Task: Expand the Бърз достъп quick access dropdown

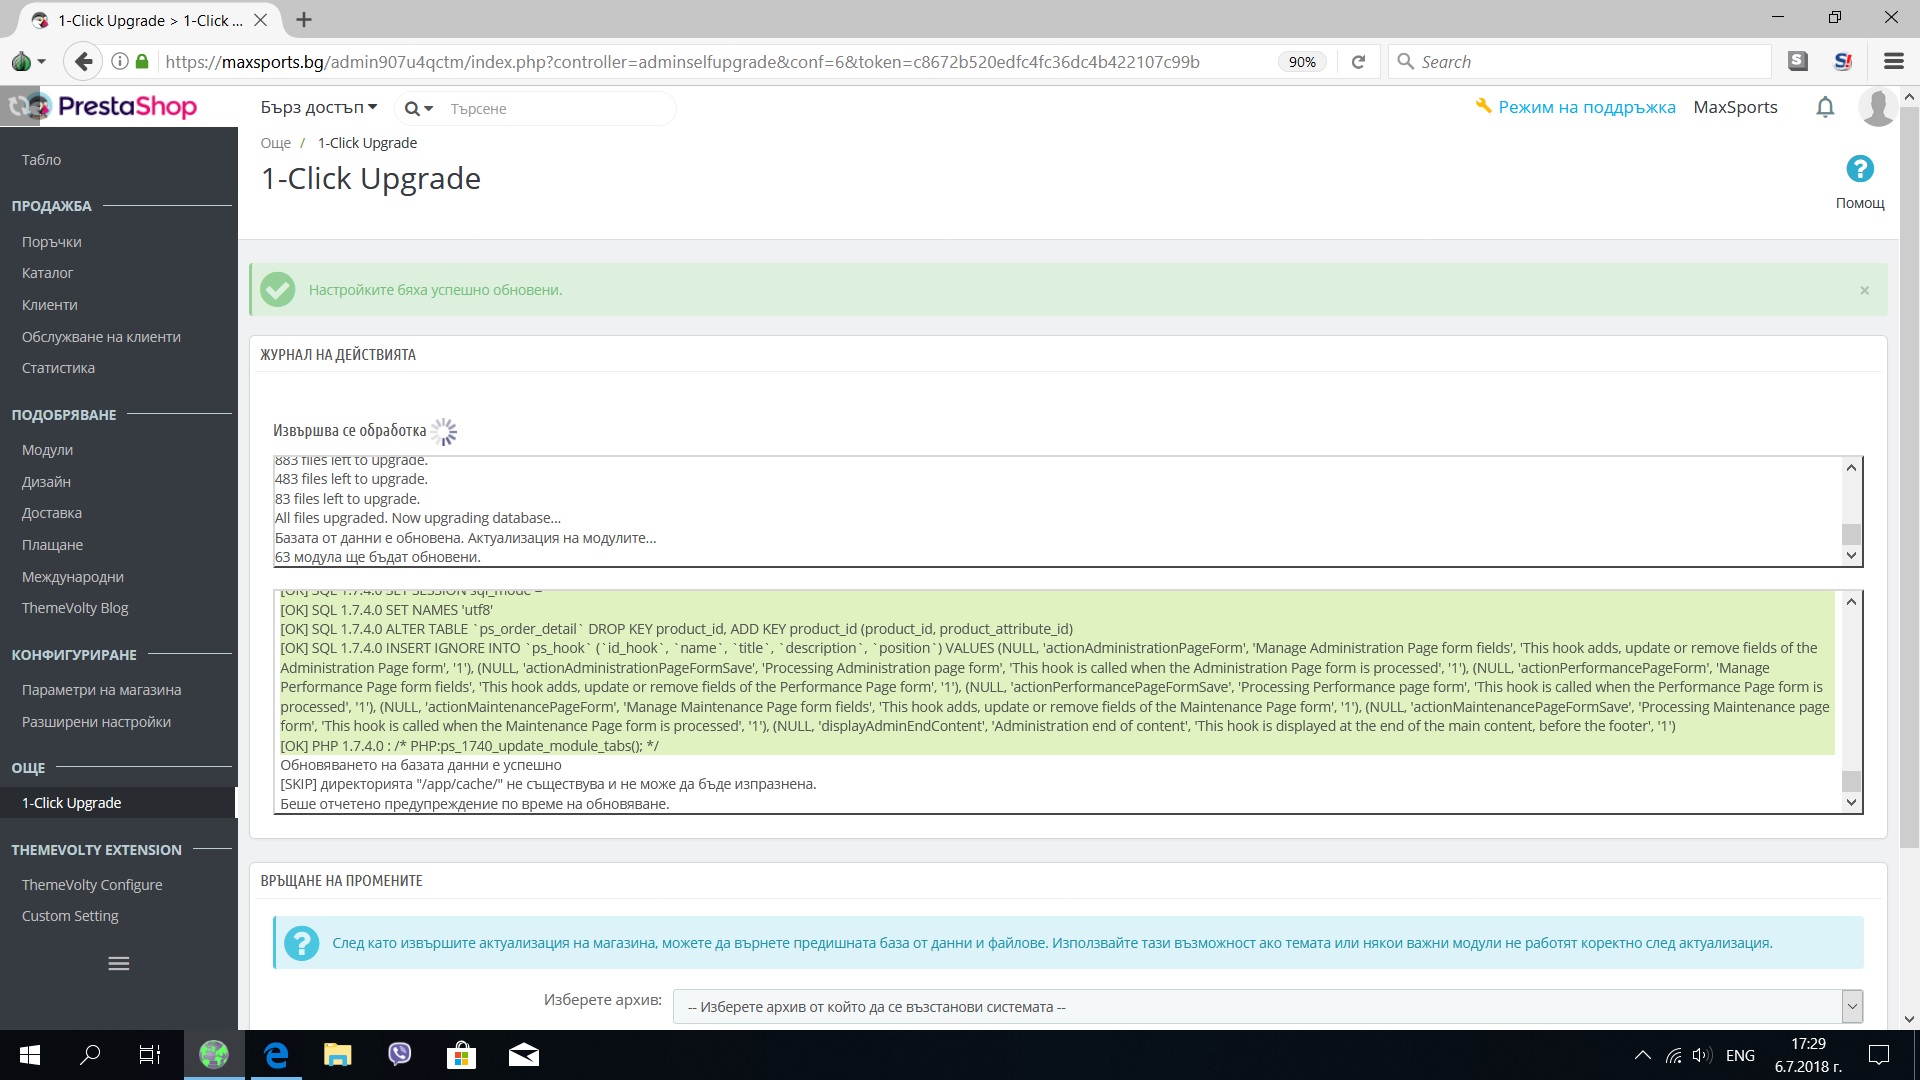Action: pyautogui.click(x=318, y=108)
